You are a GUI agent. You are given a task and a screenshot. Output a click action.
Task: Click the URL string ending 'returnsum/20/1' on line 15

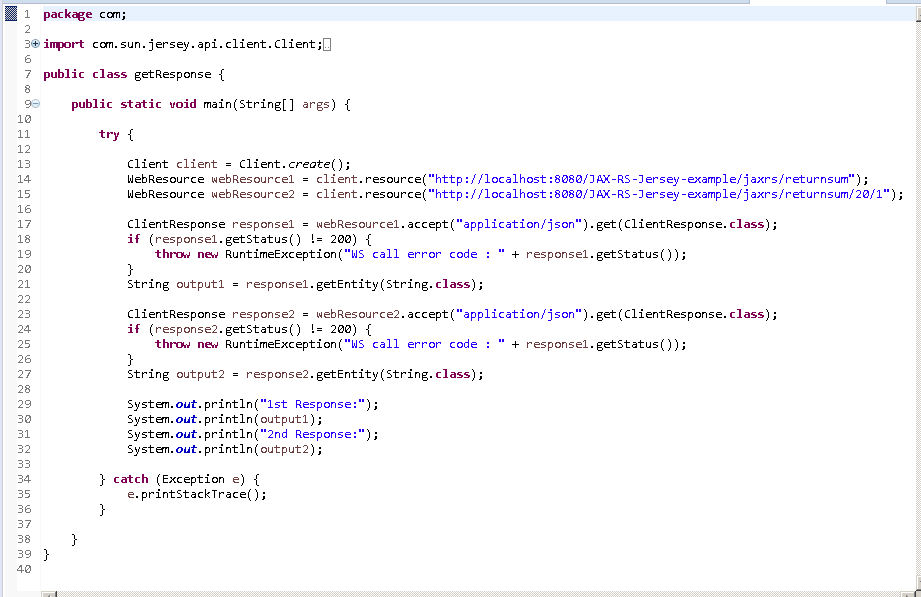pyautogui.click(x=659, y=194)
